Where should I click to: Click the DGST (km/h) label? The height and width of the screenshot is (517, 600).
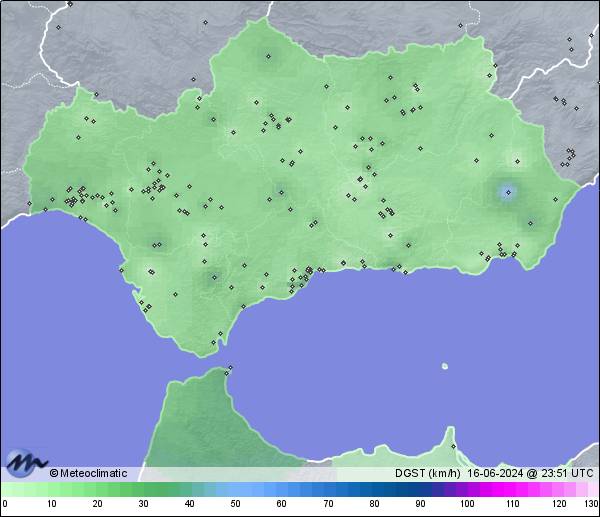pos(425,473)
